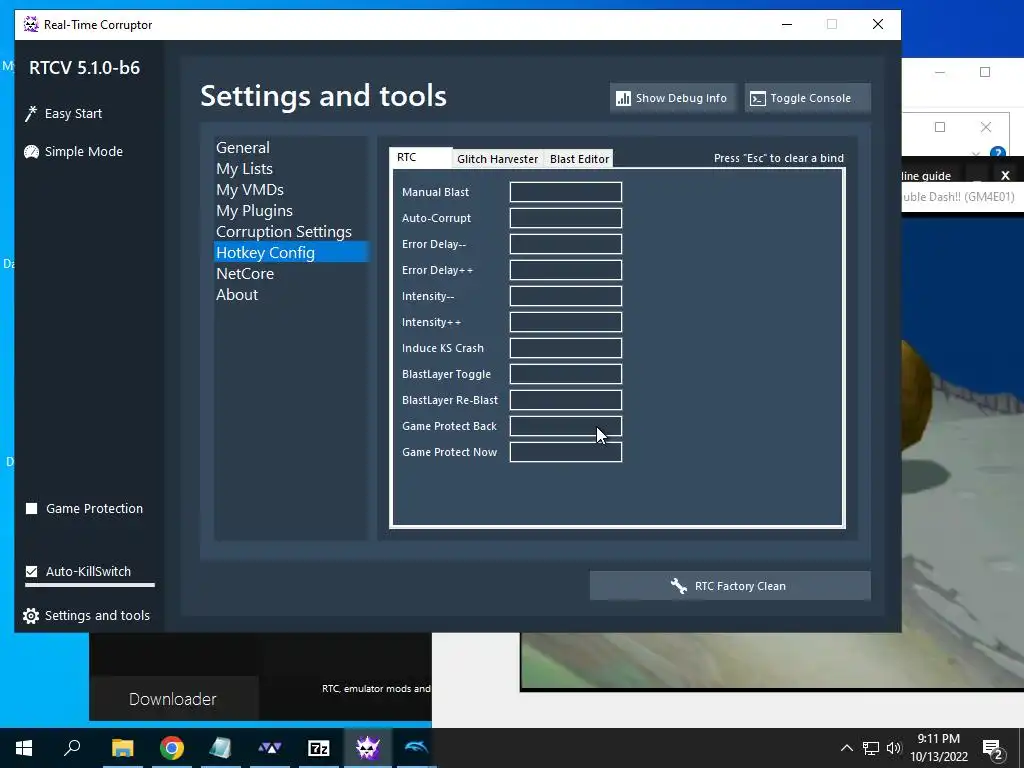The width and height of the screenshot is (1024, 768).
Task: Click the Toggle Console button
Action: 808,98
